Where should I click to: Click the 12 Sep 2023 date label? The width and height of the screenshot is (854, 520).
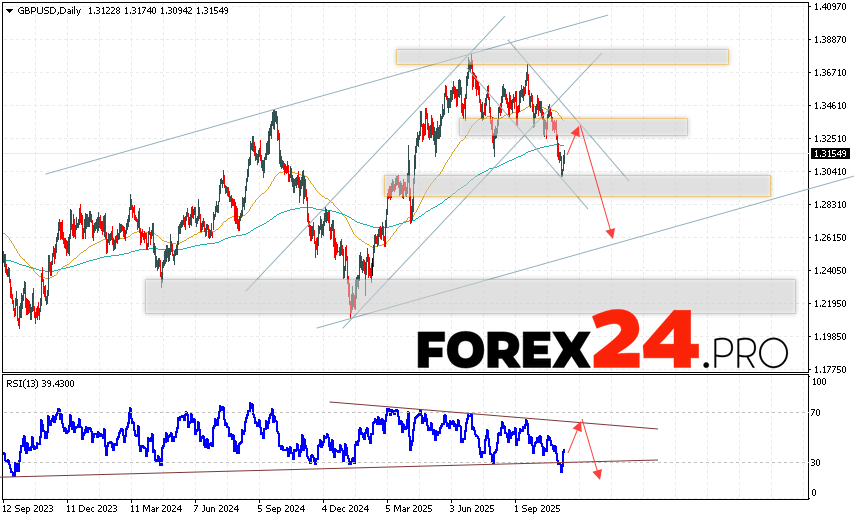[28, 508]
